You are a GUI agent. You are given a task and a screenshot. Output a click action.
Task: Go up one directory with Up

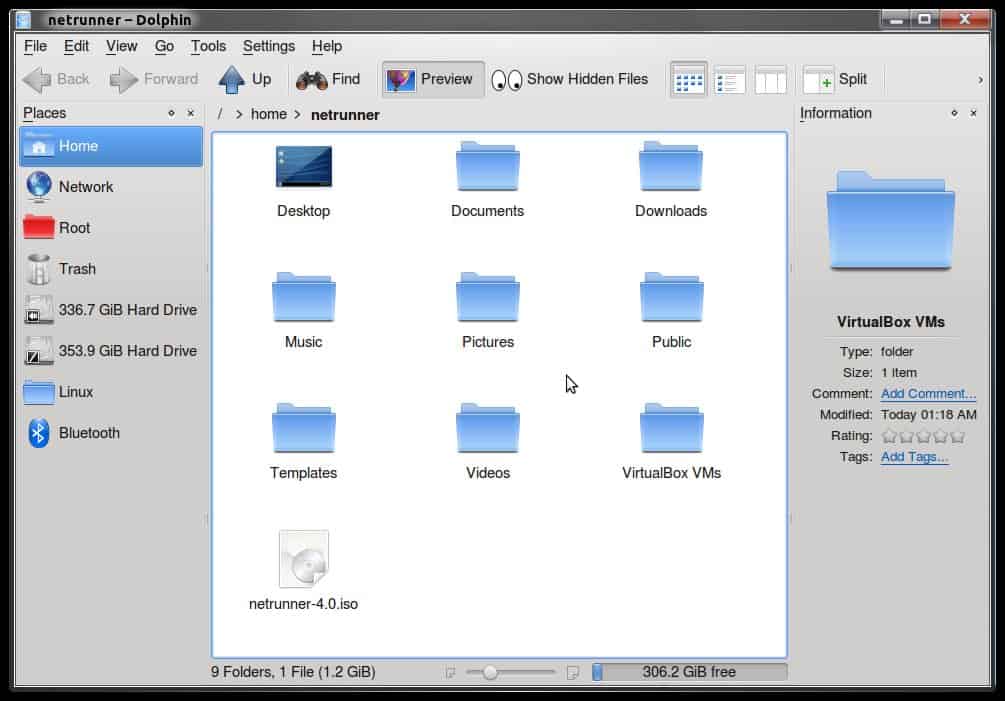[x=245, y=79]
